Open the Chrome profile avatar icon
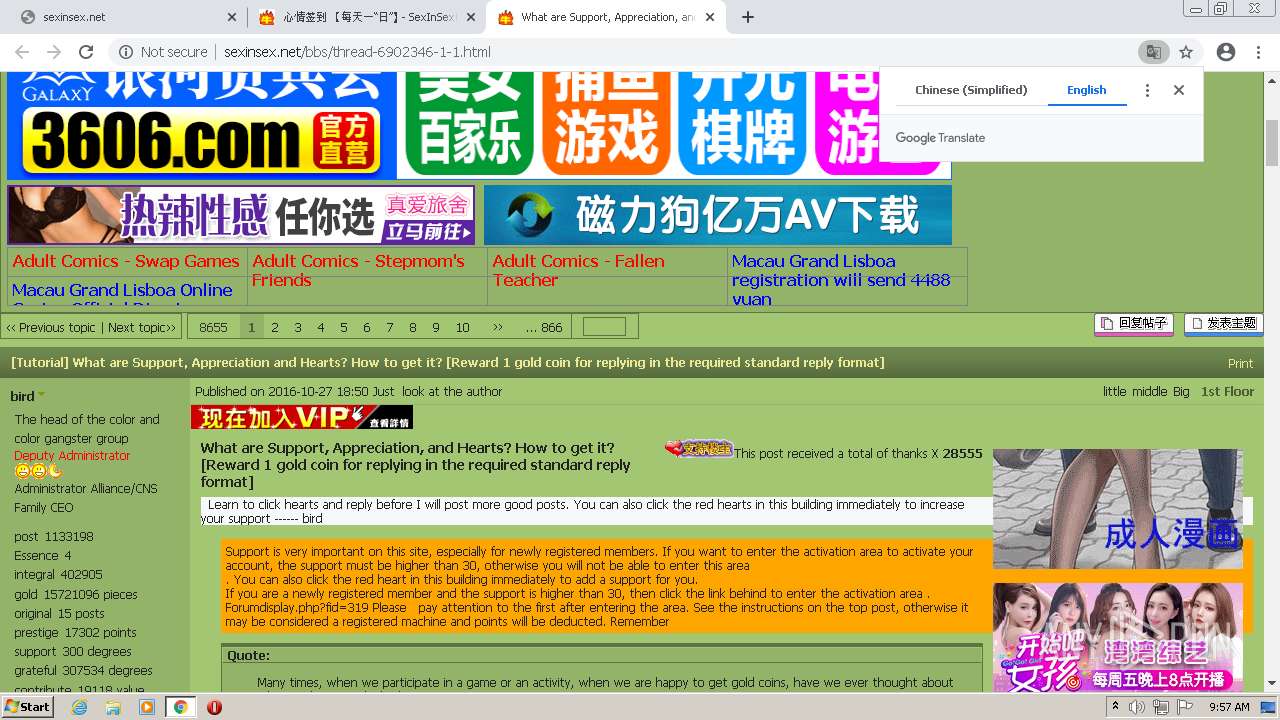The image size is (1280, 720). pos(1225,52)
